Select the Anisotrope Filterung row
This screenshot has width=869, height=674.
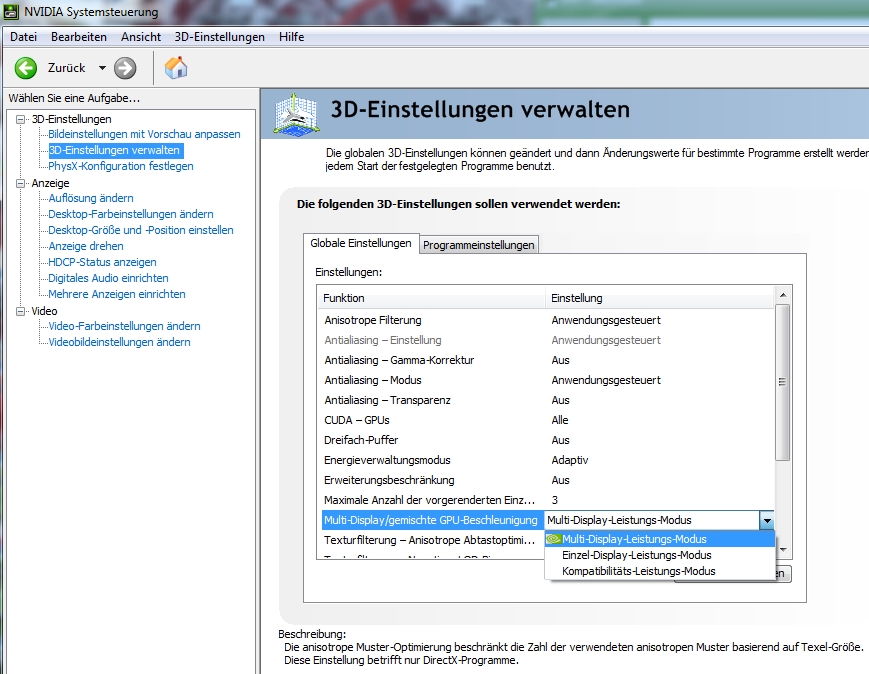546,320
